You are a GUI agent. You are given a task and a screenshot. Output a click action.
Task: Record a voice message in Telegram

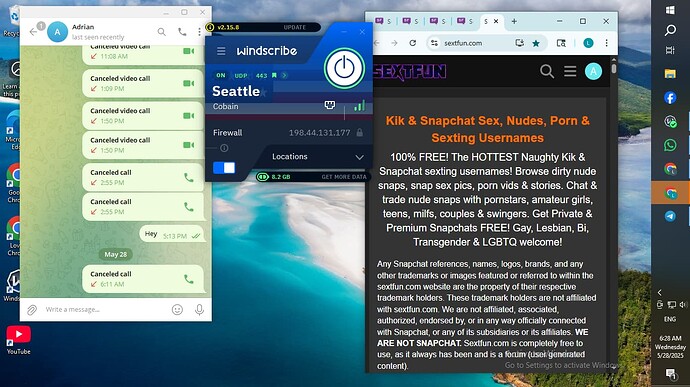click(199, 310)
